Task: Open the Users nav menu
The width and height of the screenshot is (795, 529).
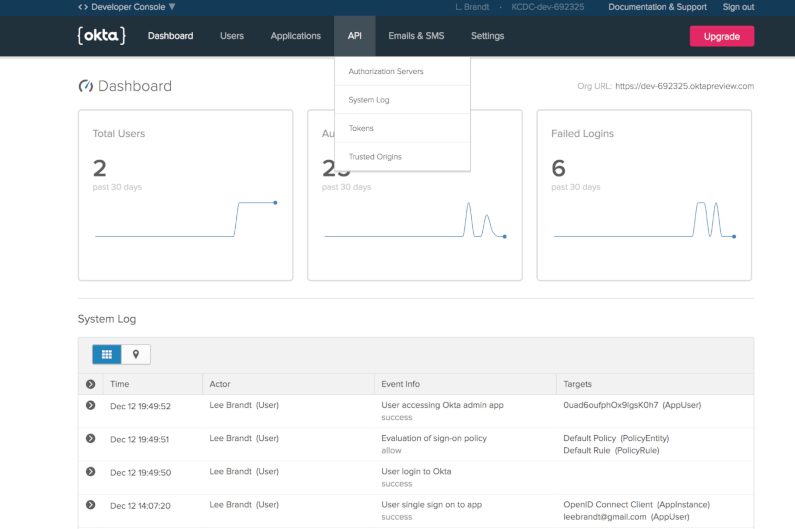Action: point(232,36)
